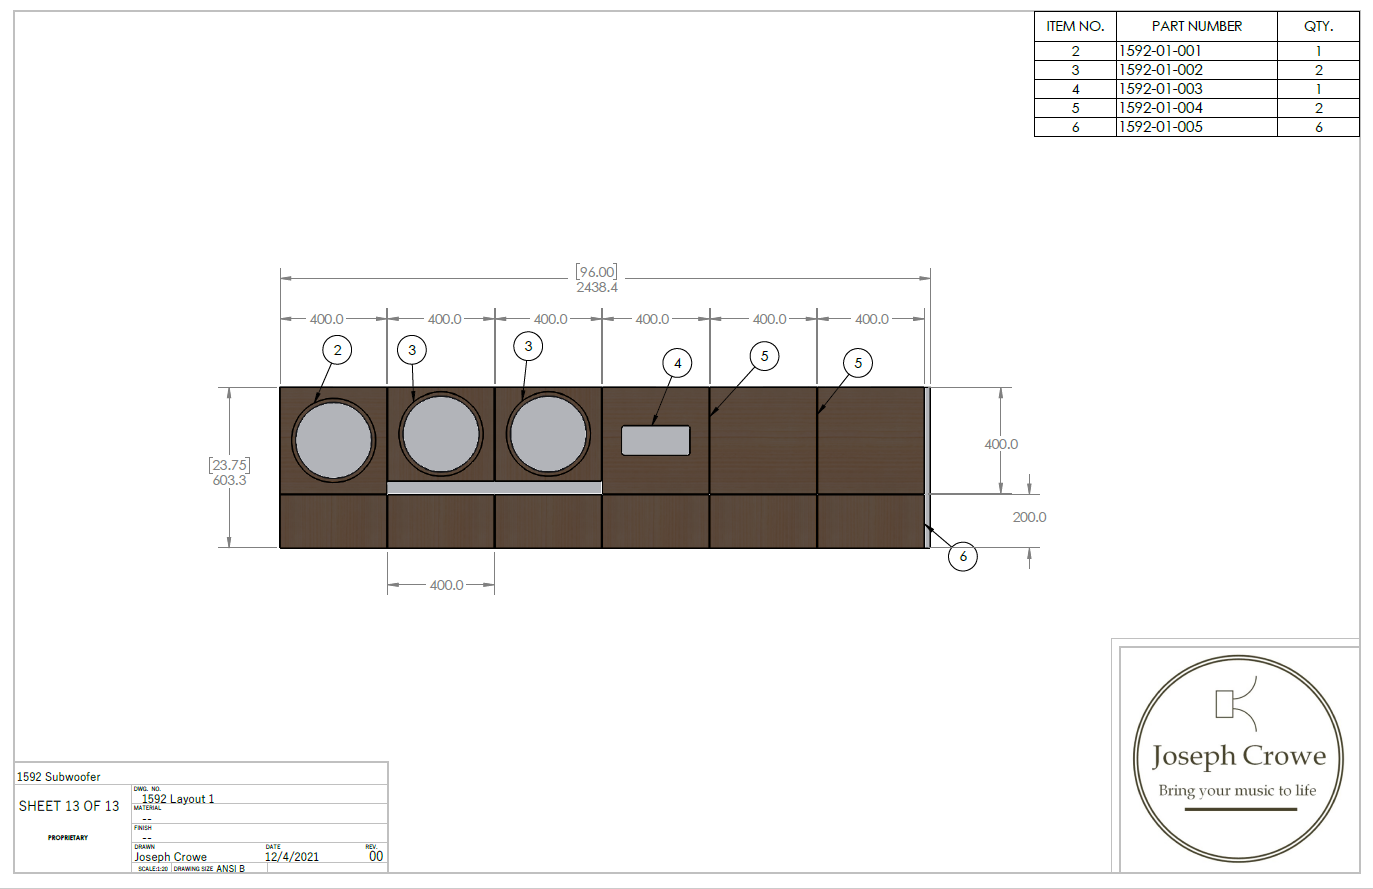Screen dimensions: 1373x889
Task: Click the balloon 3 nearest balloon 4
Action: (x=528, y=346)
